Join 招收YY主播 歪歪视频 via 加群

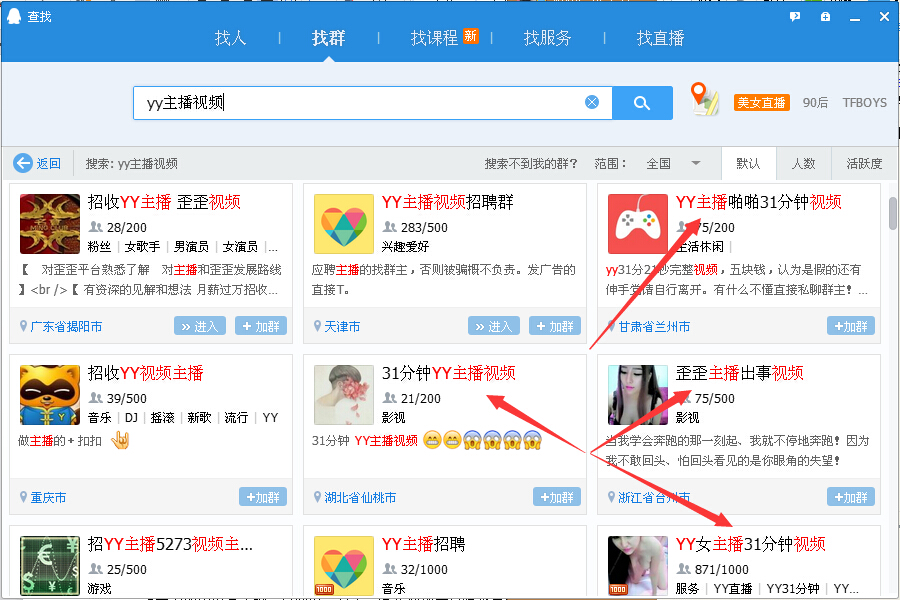click(261, 326)
